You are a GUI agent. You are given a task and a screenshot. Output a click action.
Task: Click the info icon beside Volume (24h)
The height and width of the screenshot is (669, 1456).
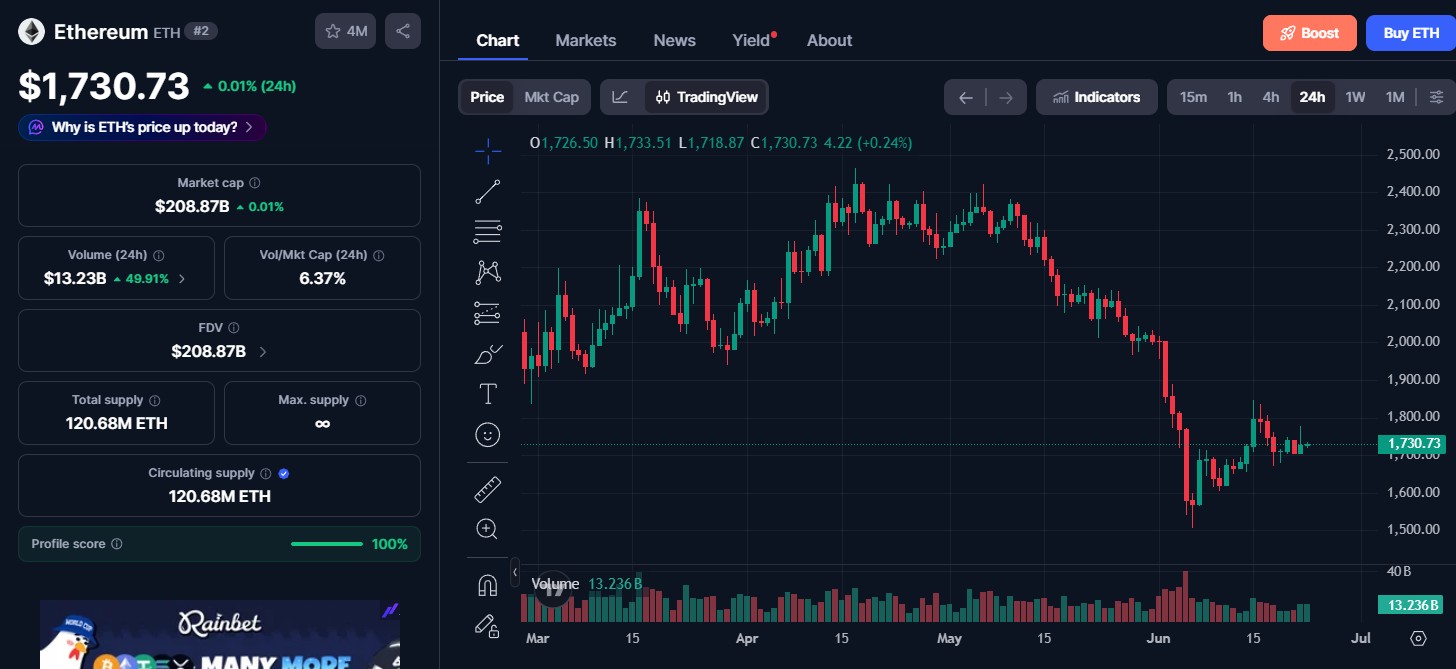[159, 255]
